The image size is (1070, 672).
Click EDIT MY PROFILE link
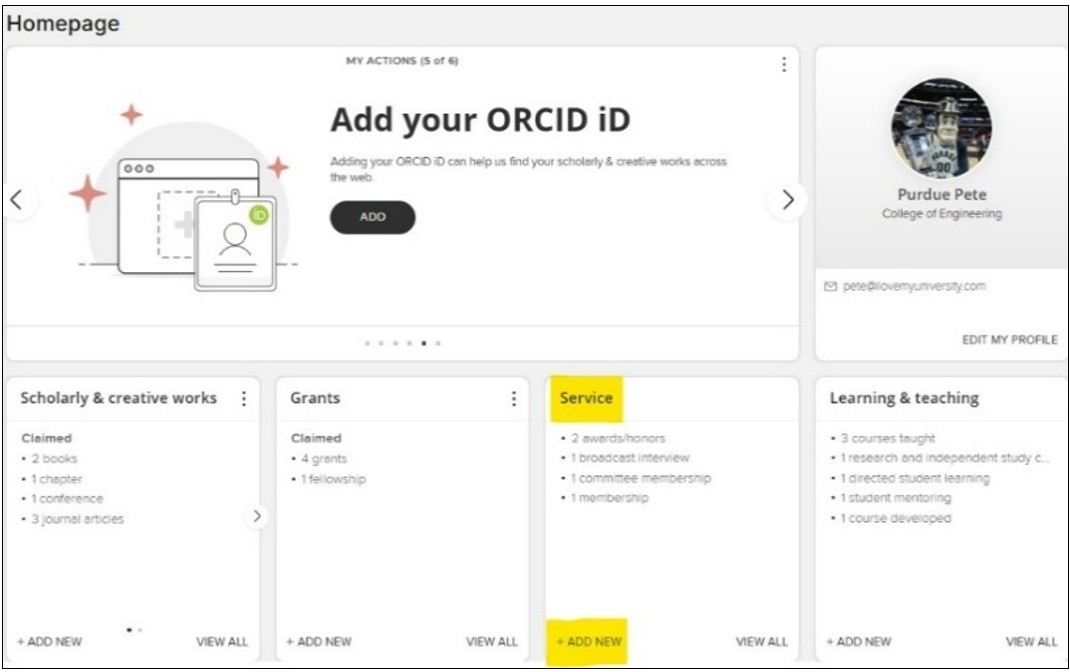(x=1010, y=340)
